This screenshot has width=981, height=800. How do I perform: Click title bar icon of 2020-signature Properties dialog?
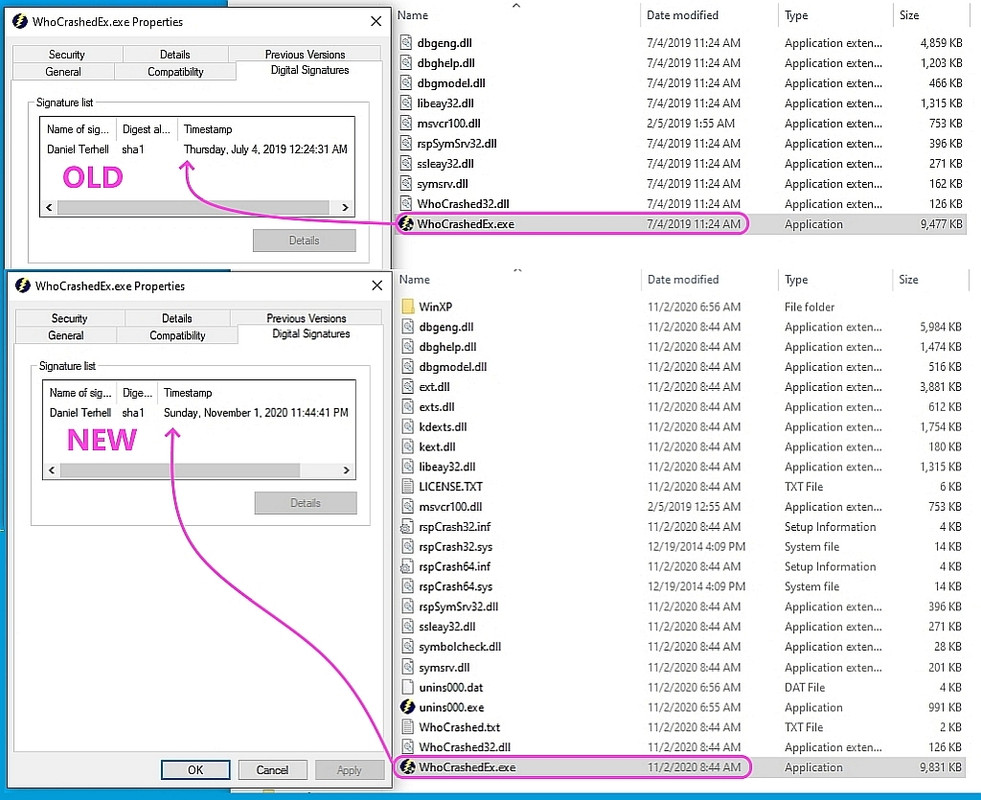(23, 286)
